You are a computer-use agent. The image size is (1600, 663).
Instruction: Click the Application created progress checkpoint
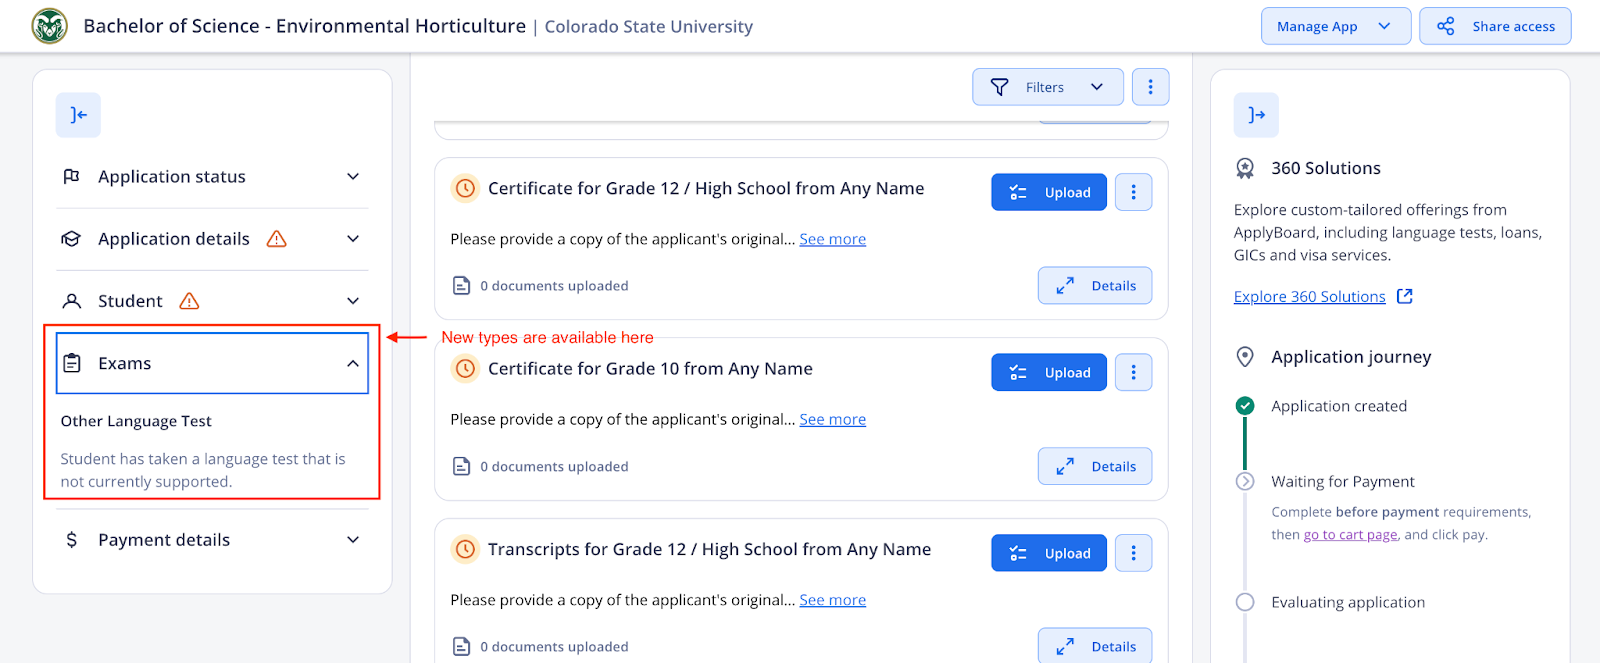coord(1245,406)
